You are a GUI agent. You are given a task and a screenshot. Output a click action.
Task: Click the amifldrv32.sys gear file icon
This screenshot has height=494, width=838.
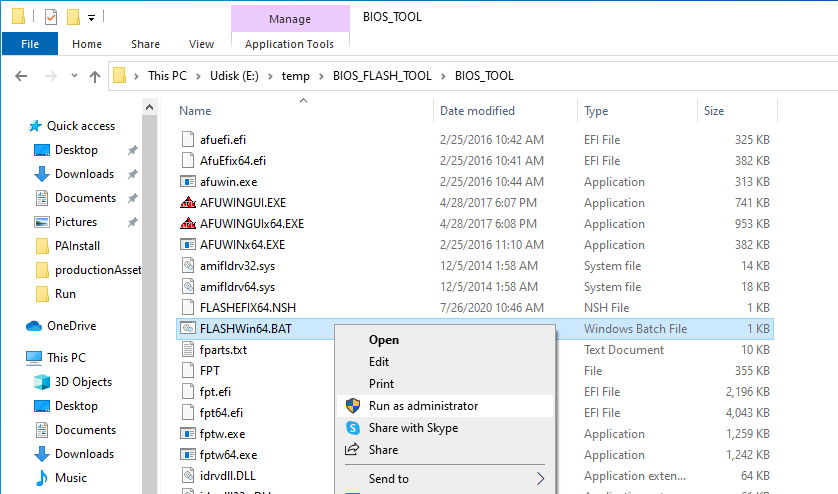click(x=188, y=266)
